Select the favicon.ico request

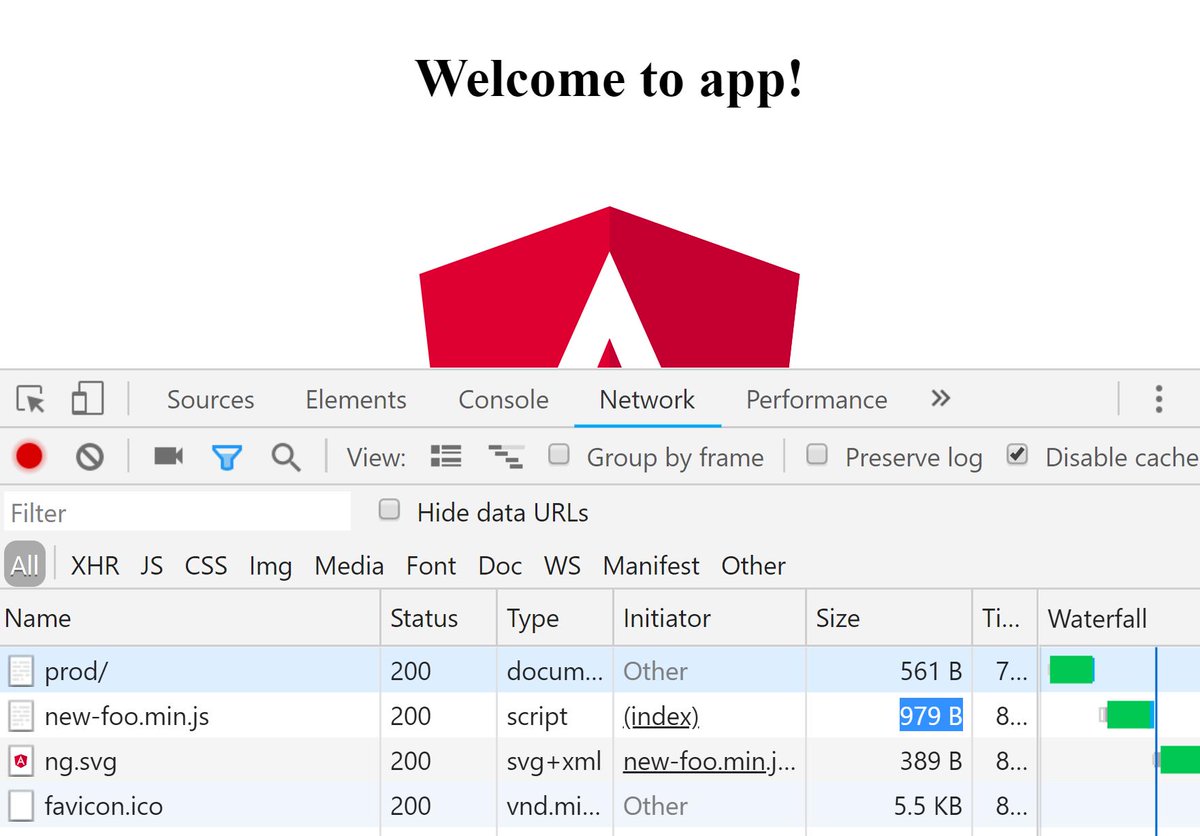click(x=600, y=806)
